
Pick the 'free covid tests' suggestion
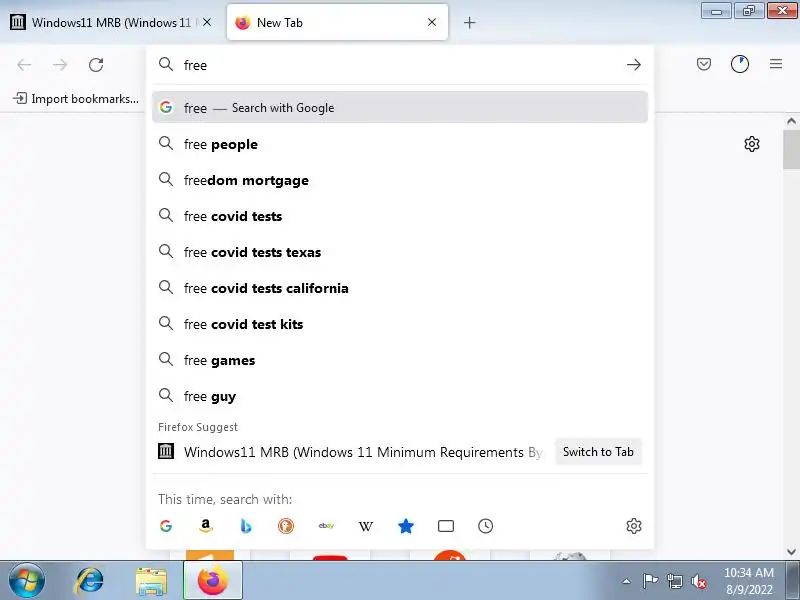400,216
